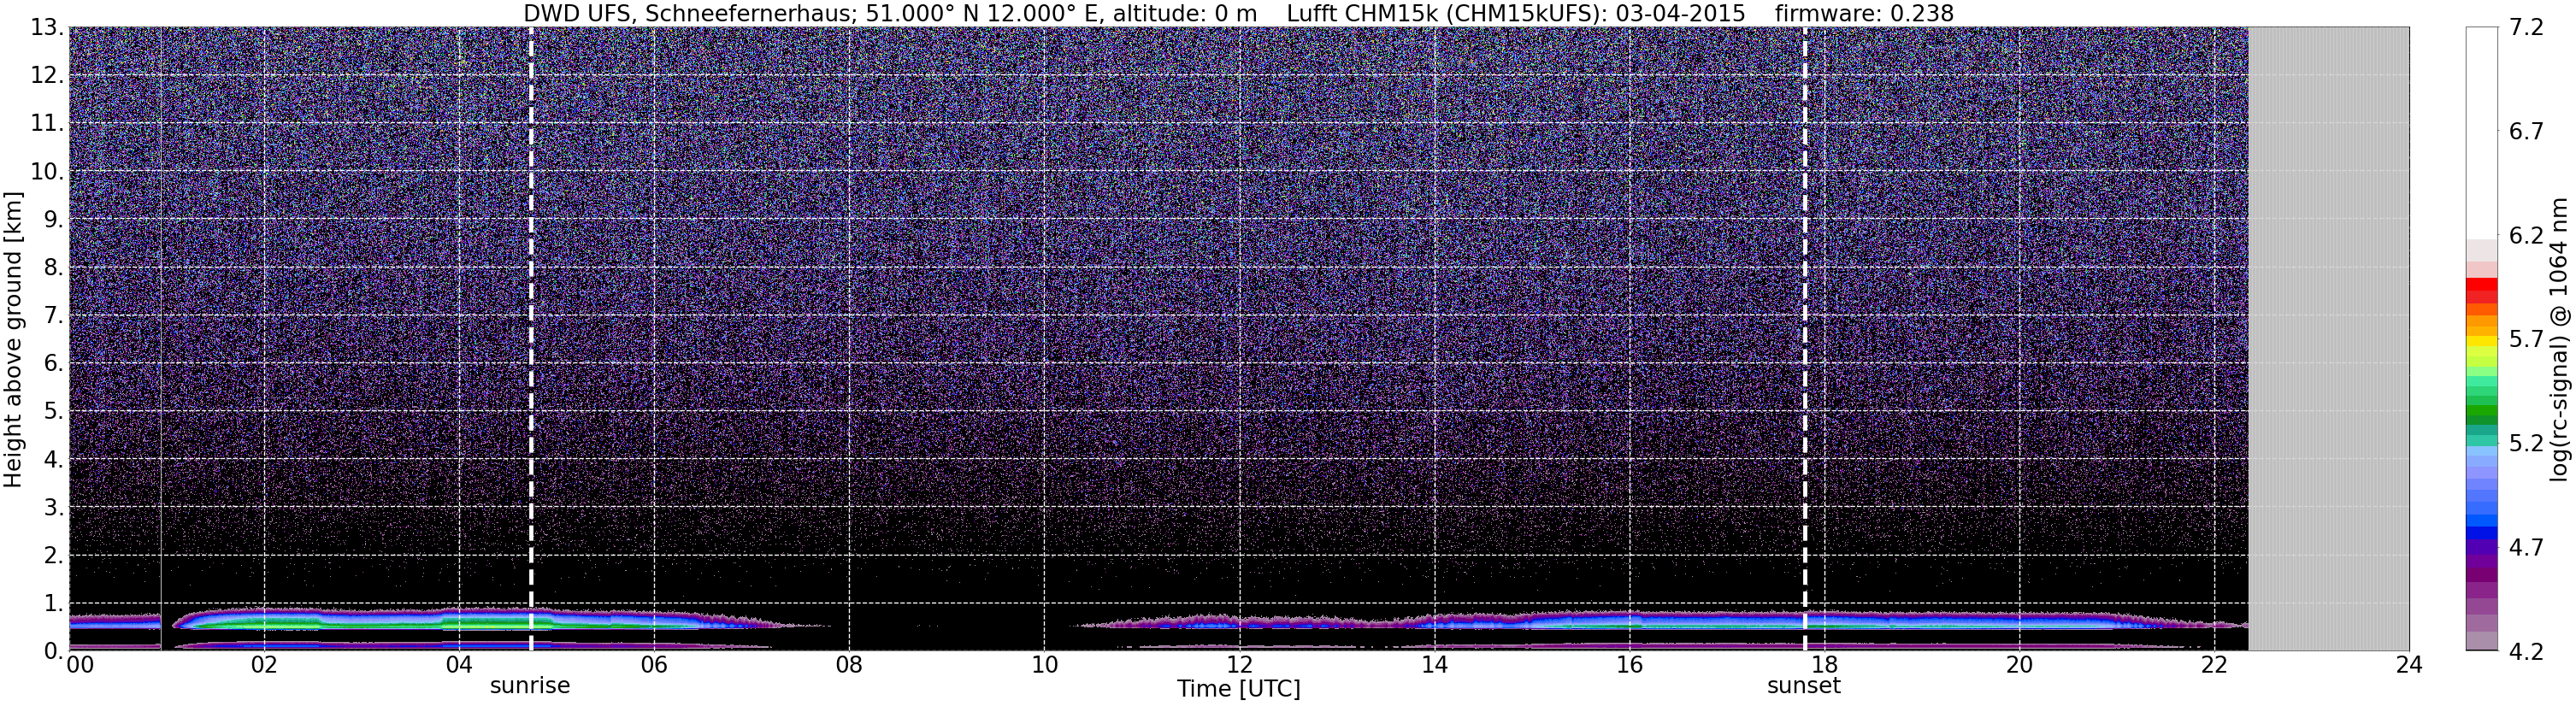Click the time axis tick label 12
Viewport: 2576px width, 706px height.
(x=1239, y=666)
